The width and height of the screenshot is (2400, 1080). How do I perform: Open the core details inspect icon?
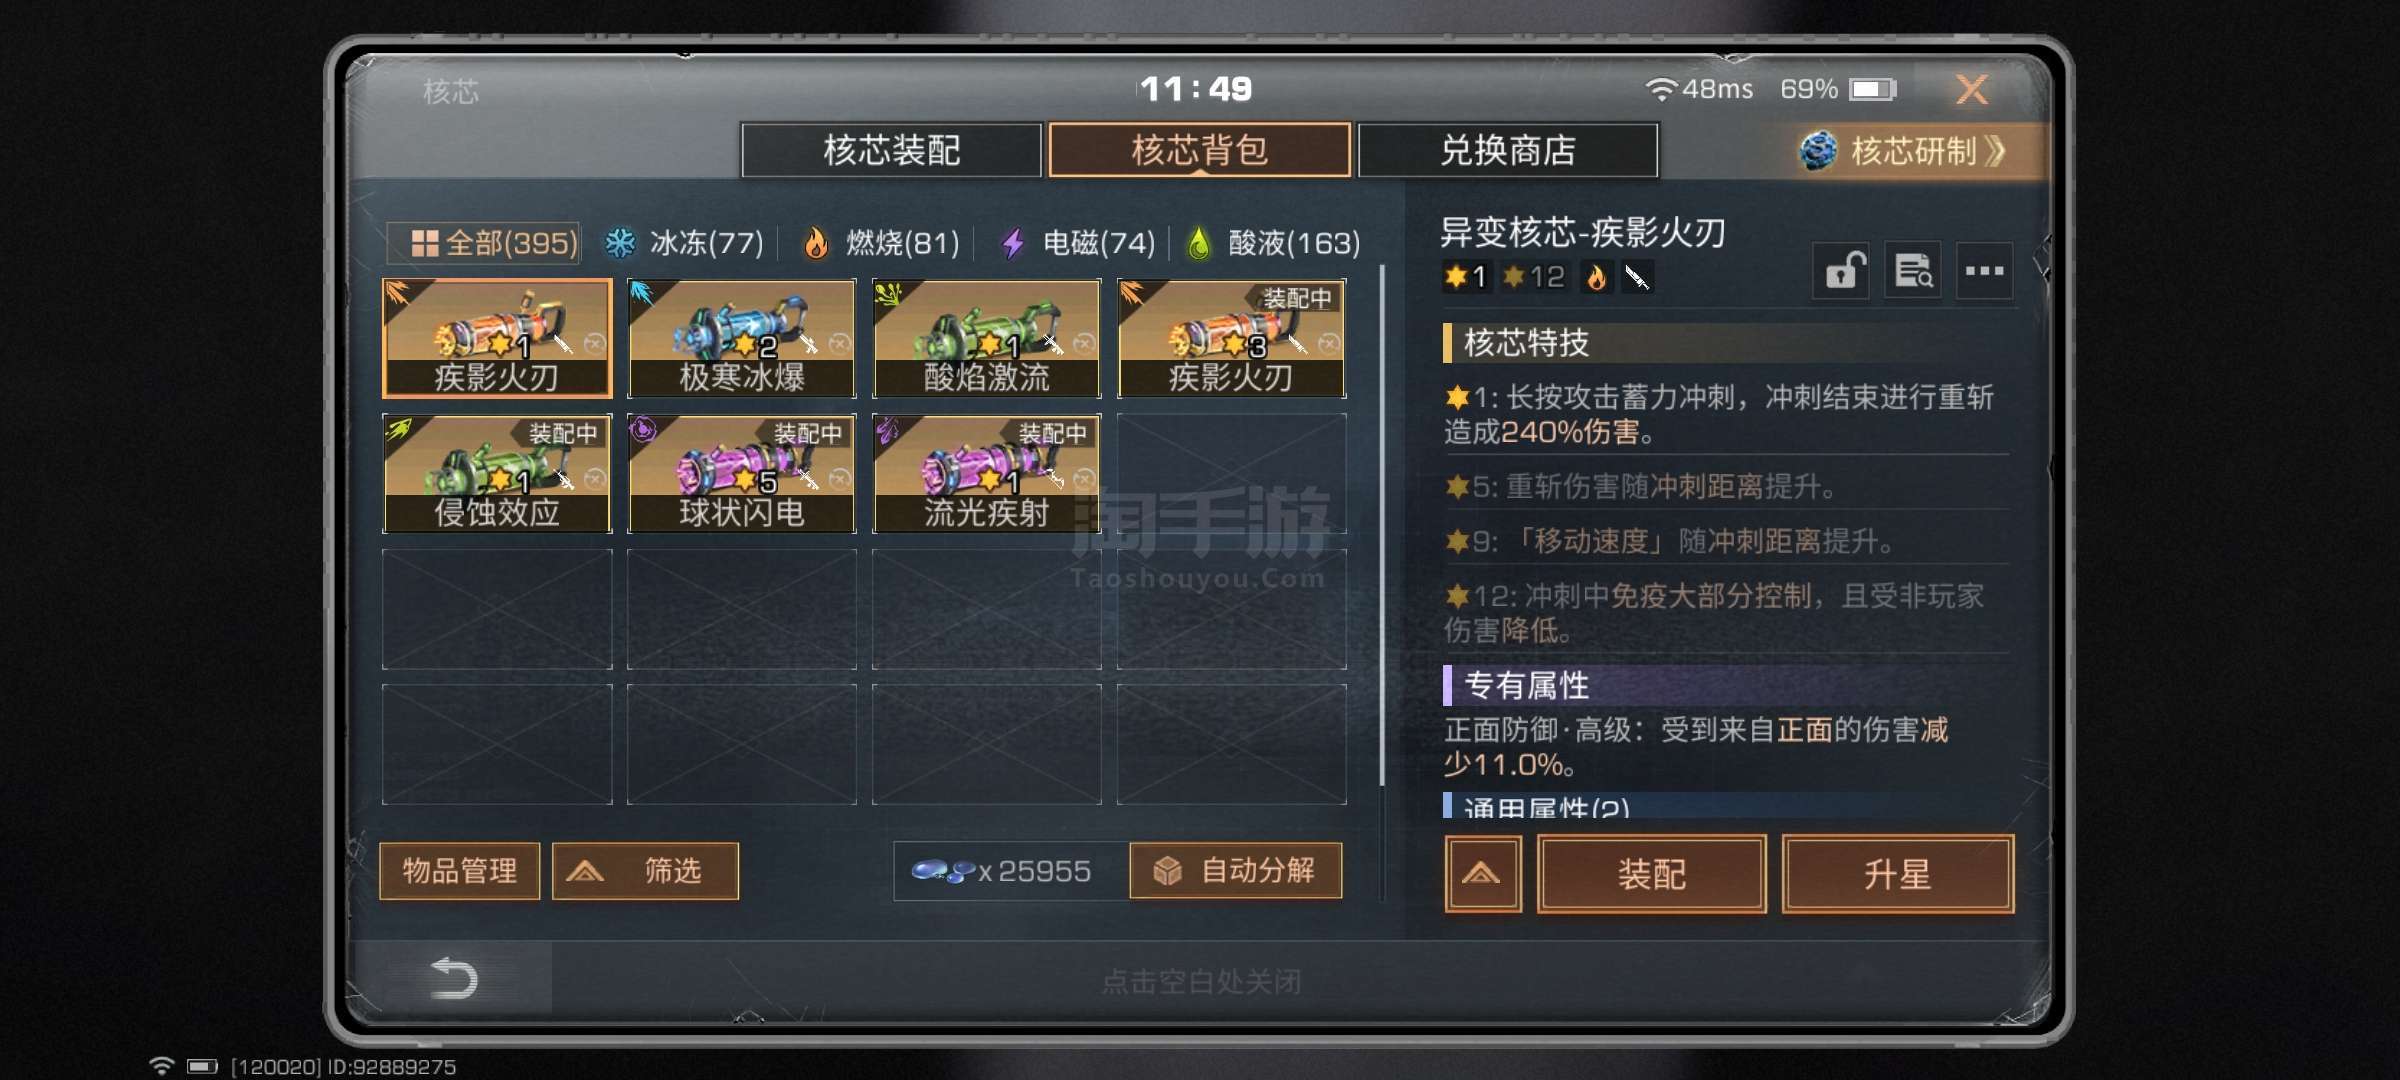1913,270
